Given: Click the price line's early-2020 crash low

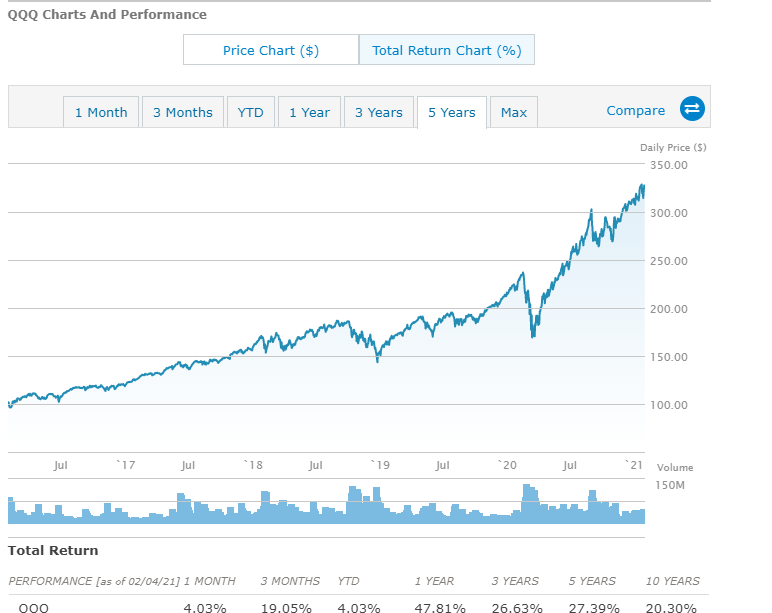Looking at the screenshot, I should (x=533, y=336).
